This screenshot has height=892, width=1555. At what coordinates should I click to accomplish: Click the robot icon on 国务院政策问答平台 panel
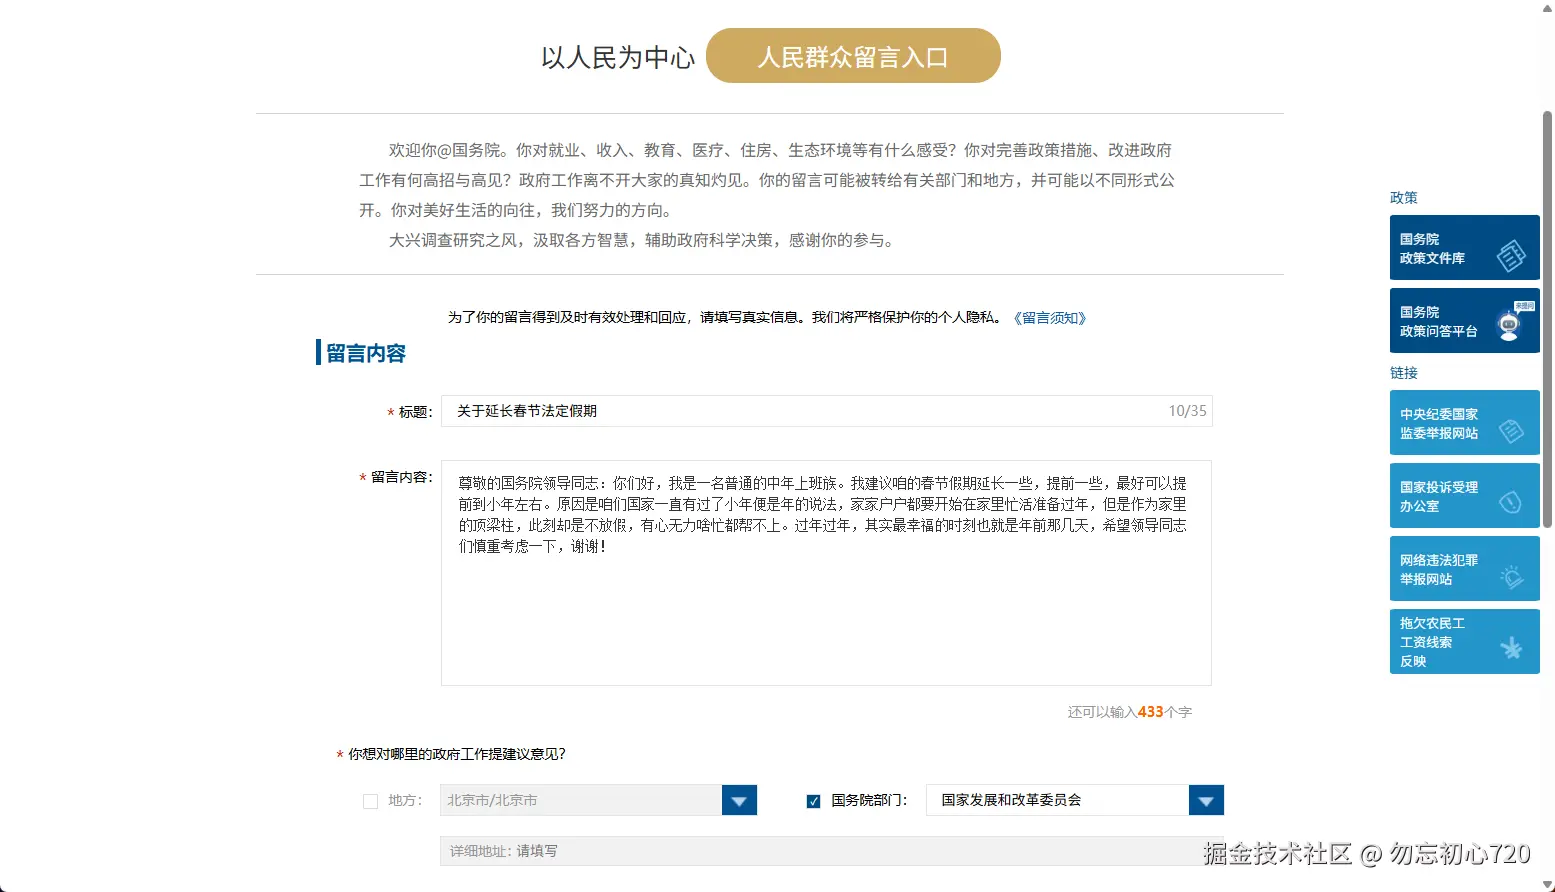click(1507, 325)
